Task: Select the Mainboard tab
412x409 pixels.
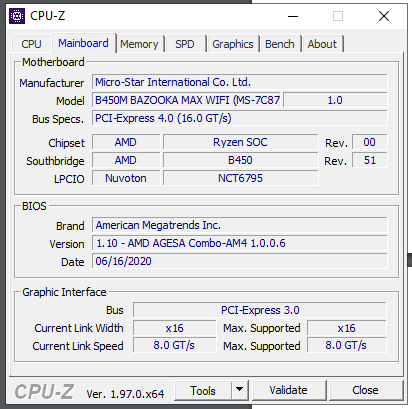Action: click(x=83, y=43)
